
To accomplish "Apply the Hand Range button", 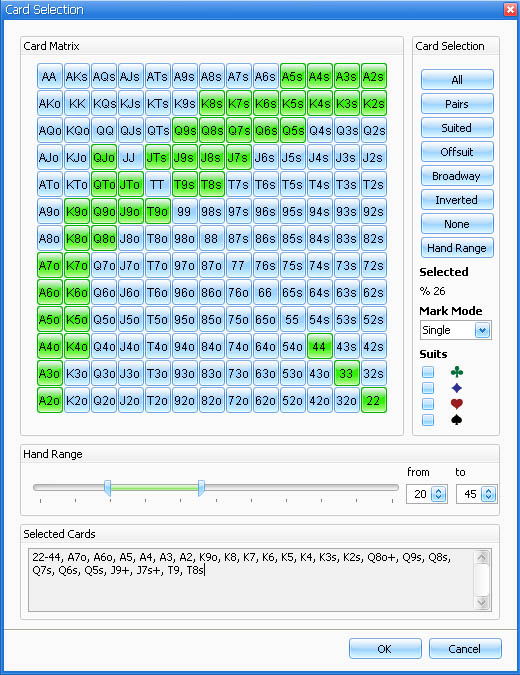I will [x=457, y=248].
